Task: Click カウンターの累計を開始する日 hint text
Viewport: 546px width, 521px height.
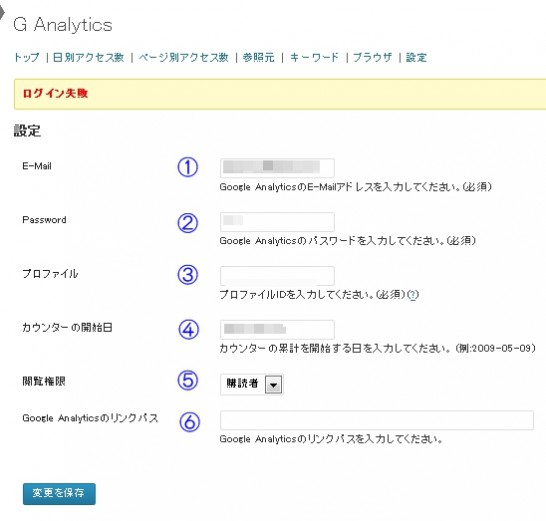Action: tap(377, 348)
